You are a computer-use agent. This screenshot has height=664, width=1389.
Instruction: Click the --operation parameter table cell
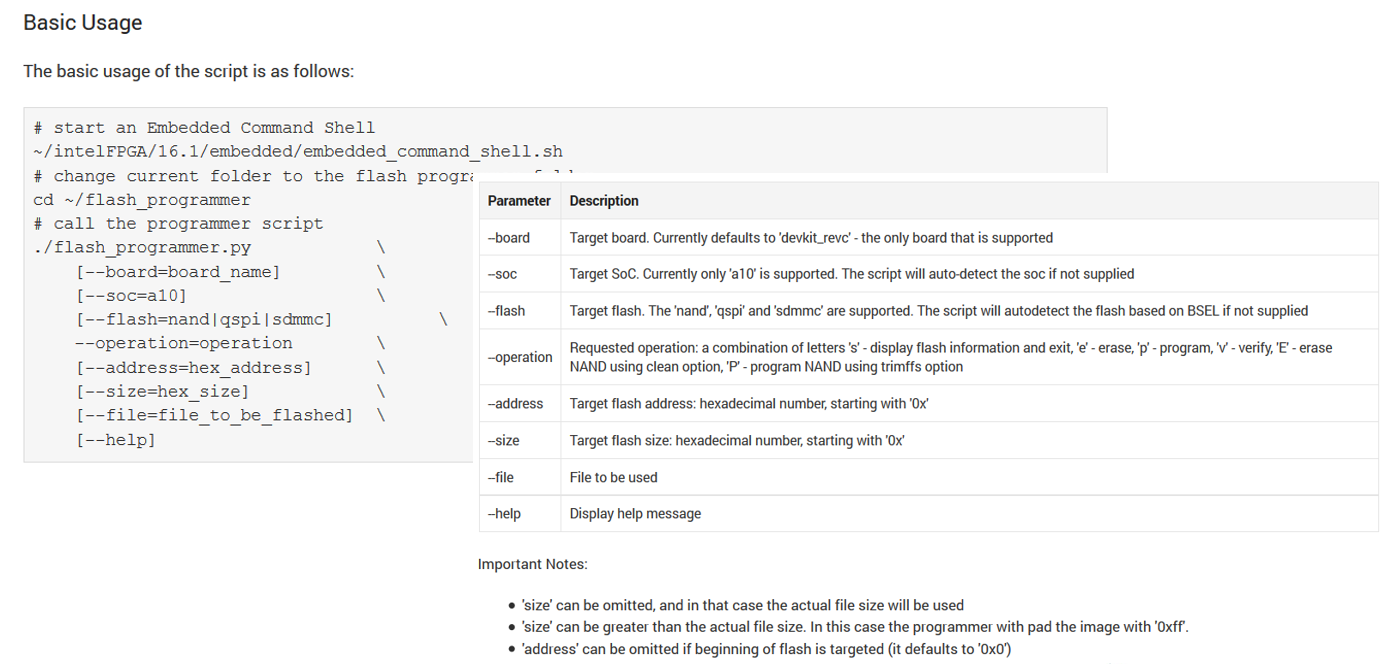coord(520,357)
